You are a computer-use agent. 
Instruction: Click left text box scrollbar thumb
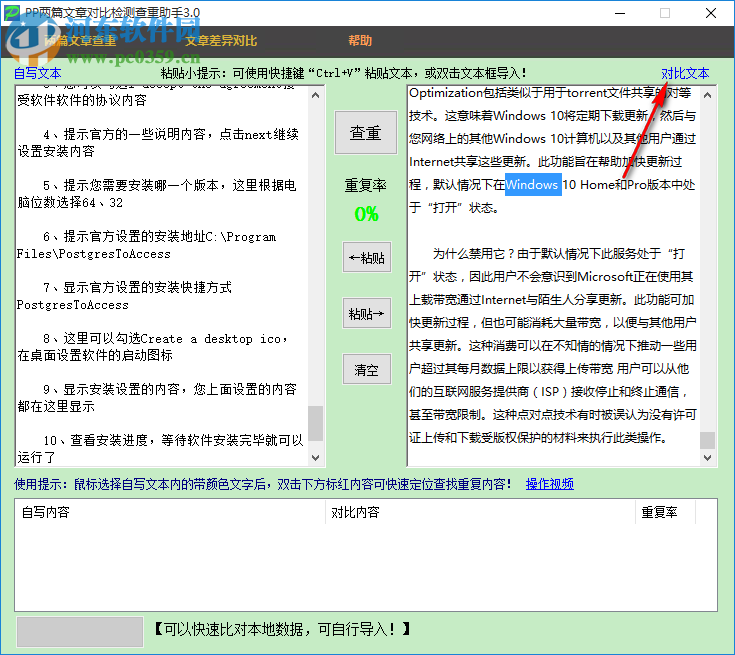315,423
